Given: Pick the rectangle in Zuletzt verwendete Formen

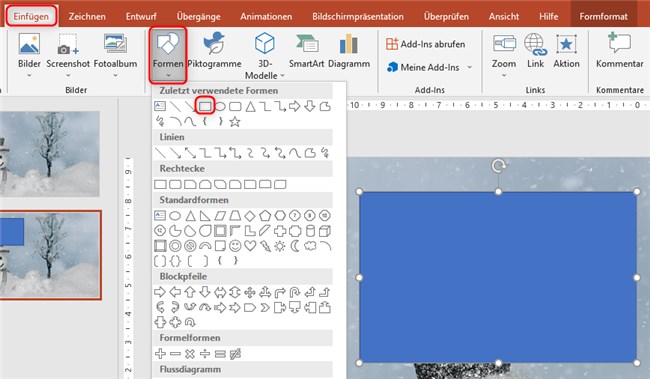Looking at the screenshot, I should pos(205,107).
